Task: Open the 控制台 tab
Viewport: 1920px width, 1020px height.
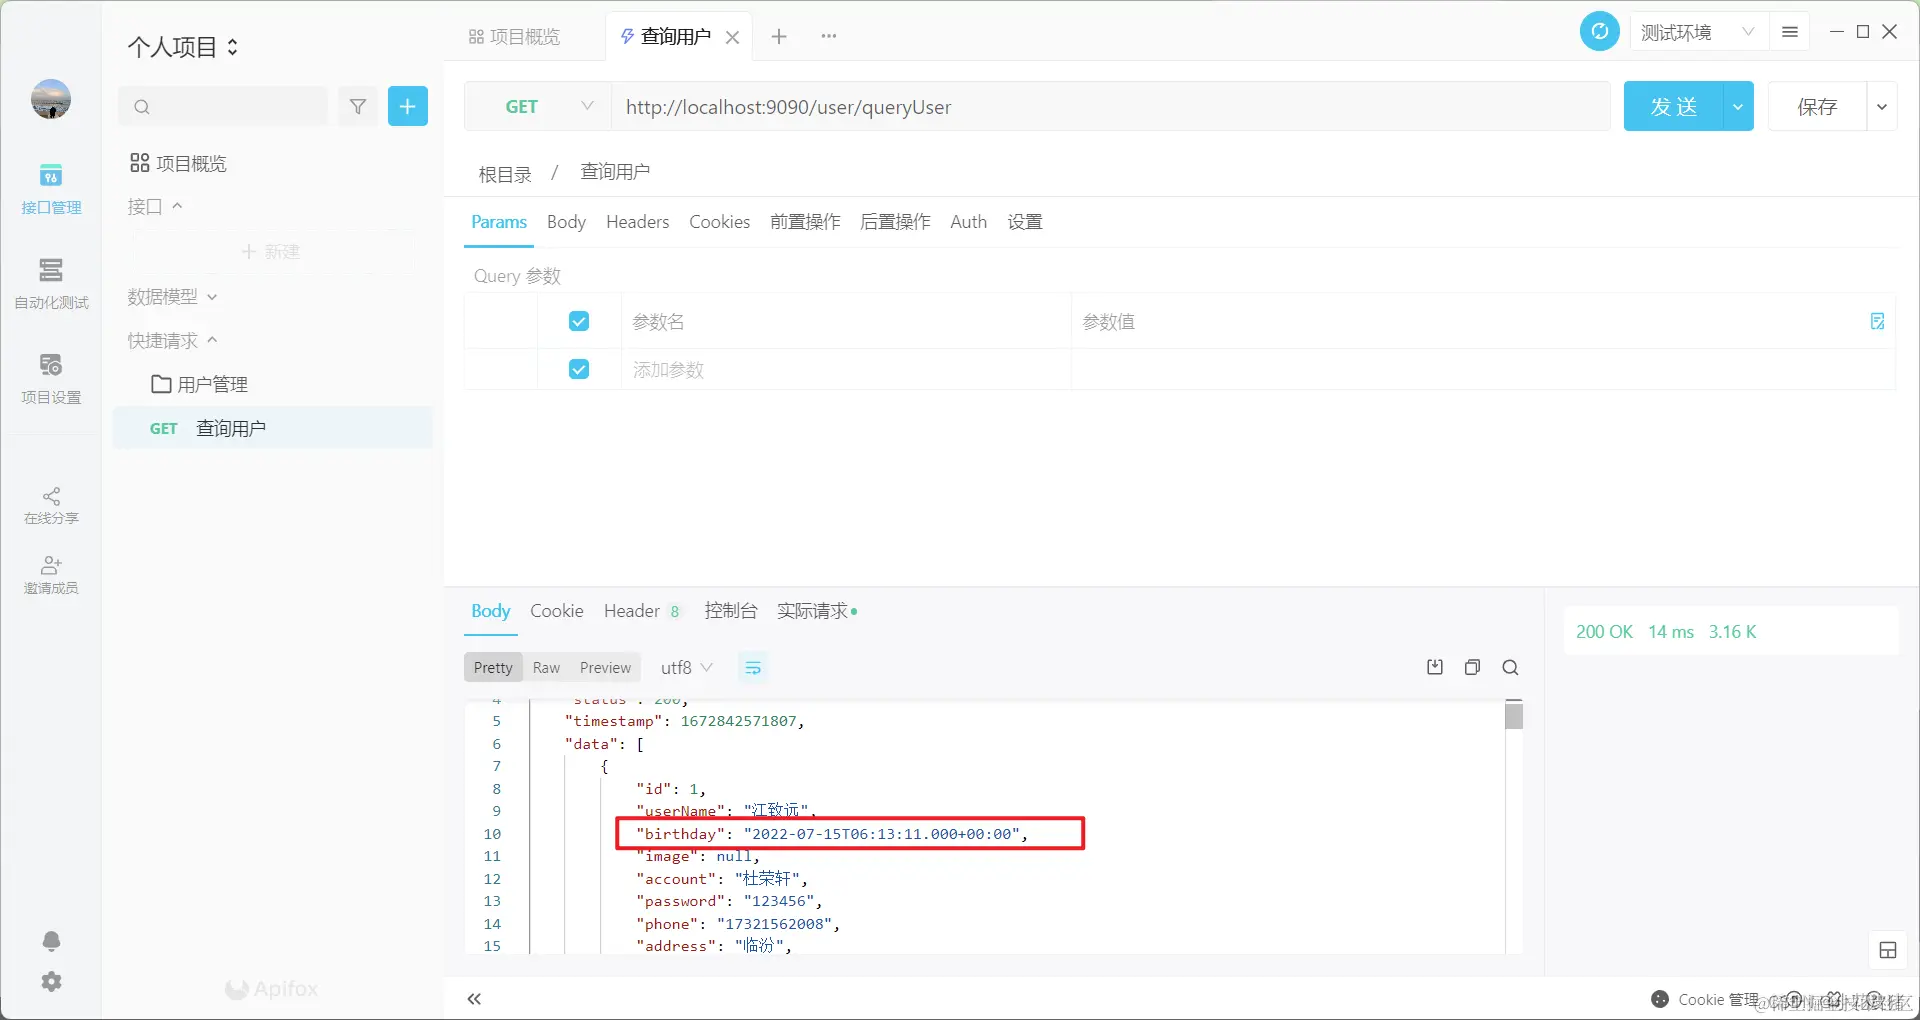Action: (730, 611)
